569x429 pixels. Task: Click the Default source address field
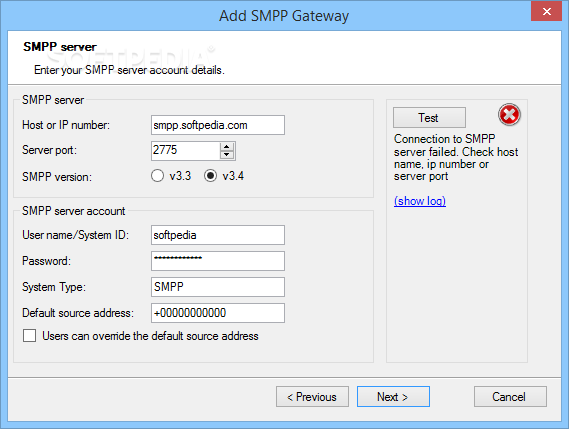(218, 313)
